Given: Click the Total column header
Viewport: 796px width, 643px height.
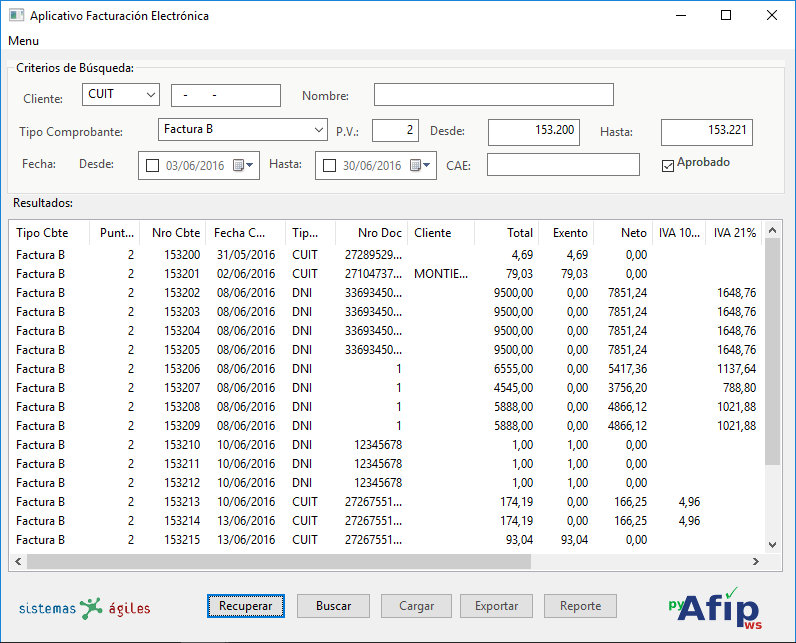Looking at the screenshot, I should [506, 233].
